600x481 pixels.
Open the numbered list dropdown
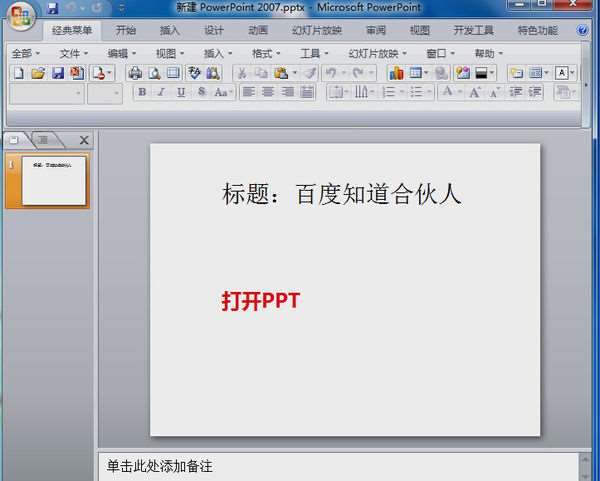coord(393,92)
